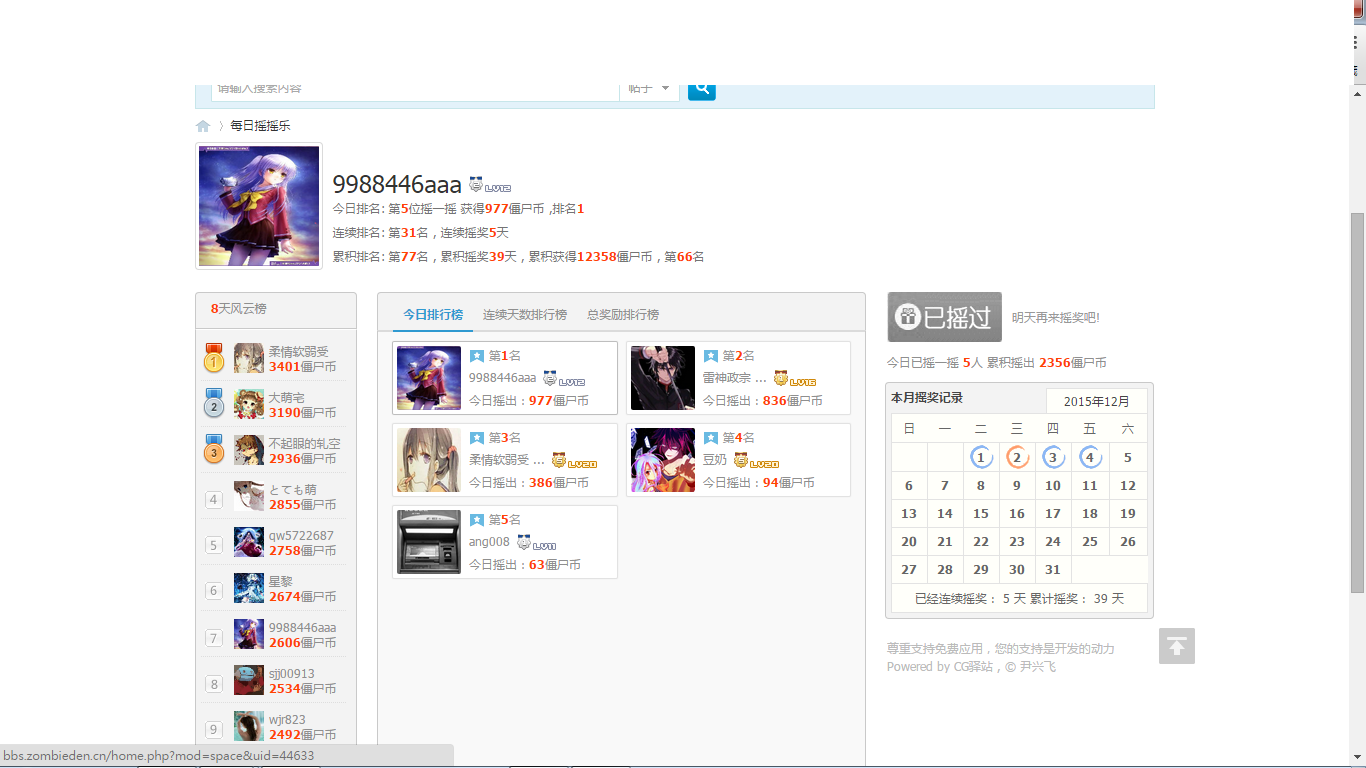Click the blue search magnifier button
Screen dimensions: 1366x768
[702, 89]
